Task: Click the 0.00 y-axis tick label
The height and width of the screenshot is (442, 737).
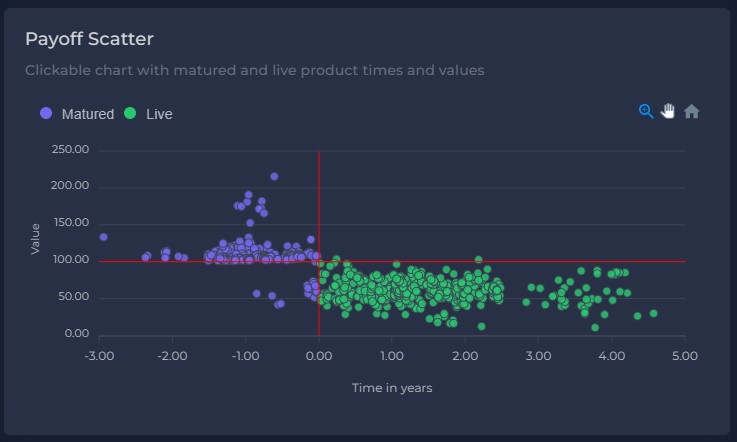Action: 76,334
